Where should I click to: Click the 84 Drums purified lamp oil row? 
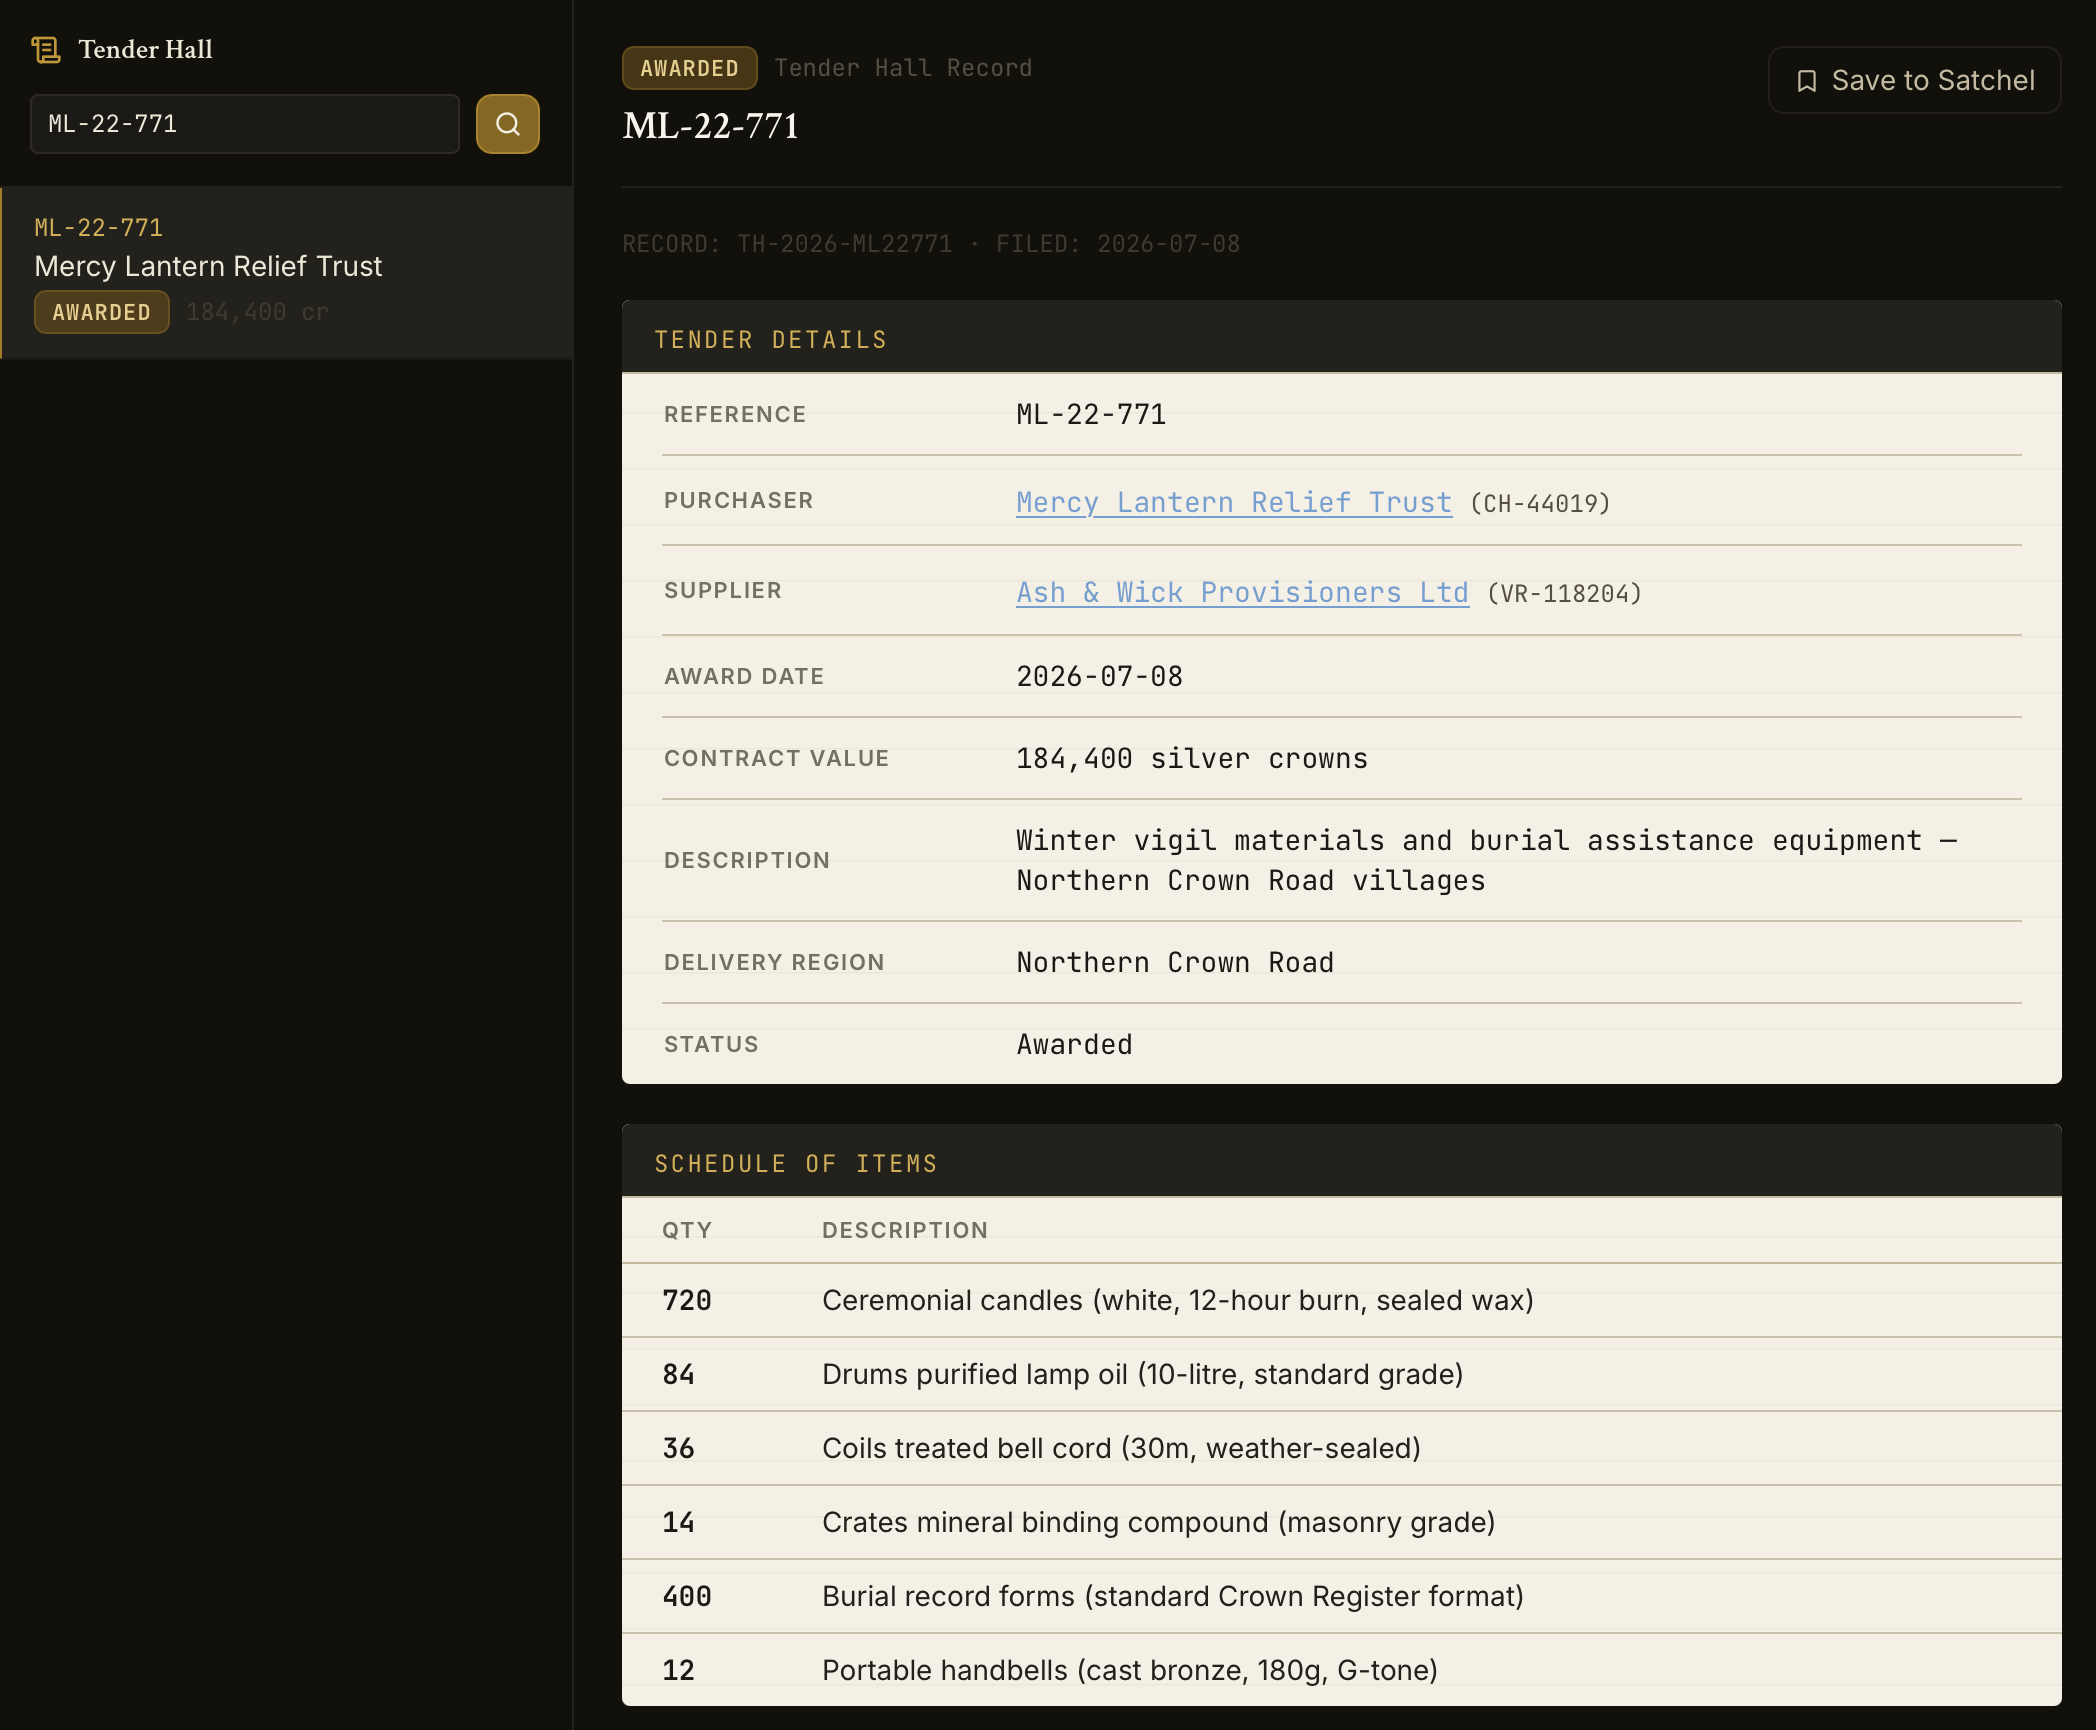[1341, 1374]
